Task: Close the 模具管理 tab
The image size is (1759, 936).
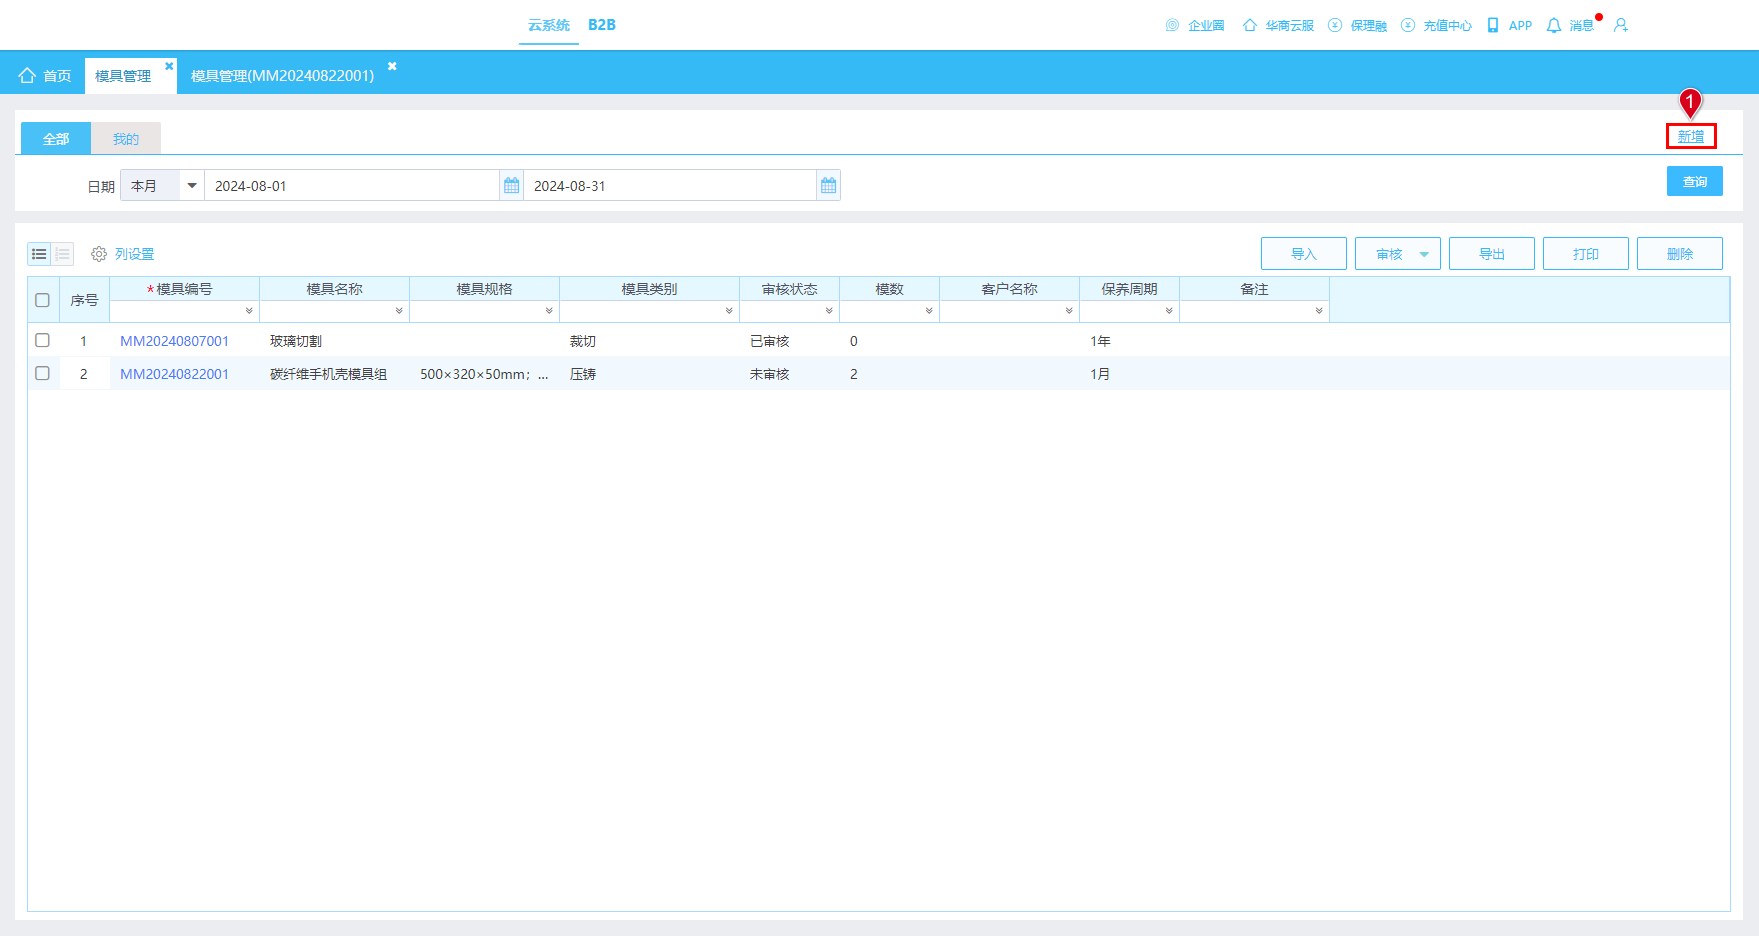Action: click(x=169, y=66)
